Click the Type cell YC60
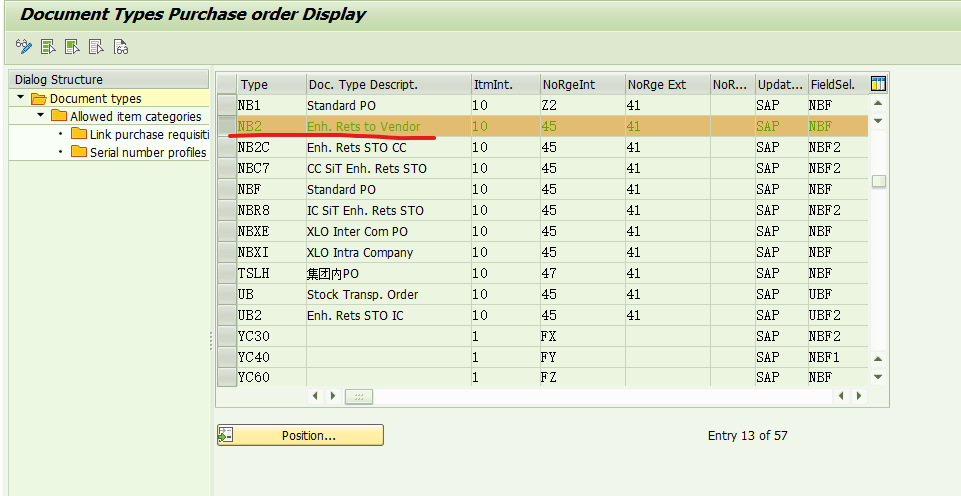961x496 pixels. tap(272, 377)
